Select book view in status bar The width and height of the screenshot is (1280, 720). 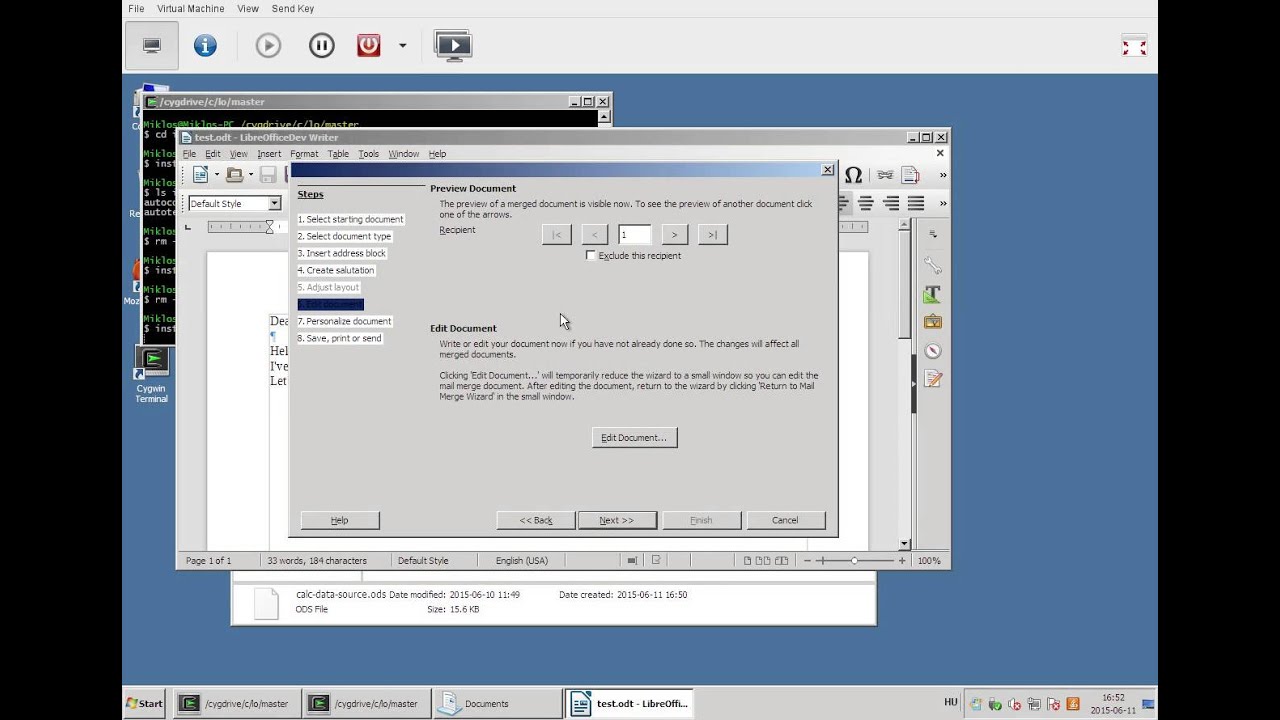[x=781, y=561]
